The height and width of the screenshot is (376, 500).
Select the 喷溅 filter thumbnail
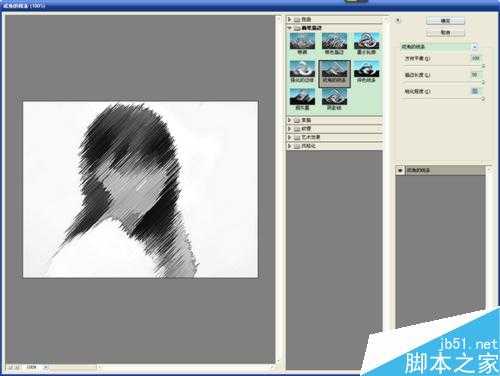(302, 43)
